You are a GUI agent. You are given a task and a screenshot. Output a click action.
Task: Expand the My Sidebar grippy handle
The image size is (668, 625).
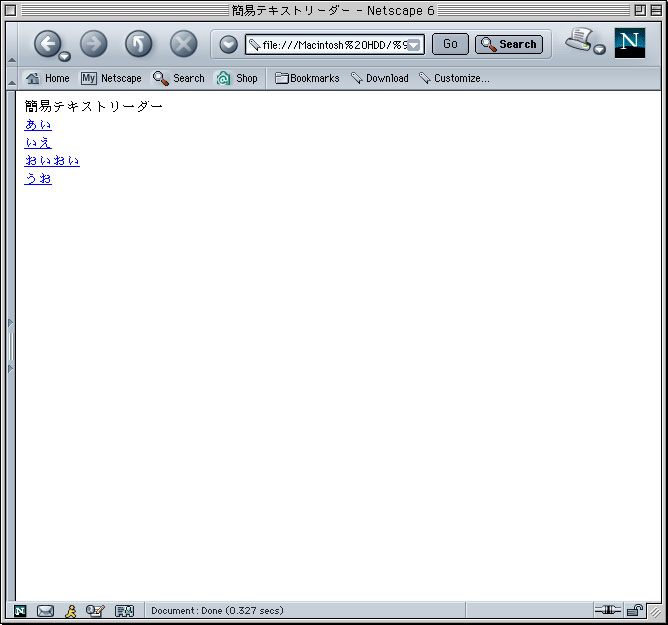[11, 346]
